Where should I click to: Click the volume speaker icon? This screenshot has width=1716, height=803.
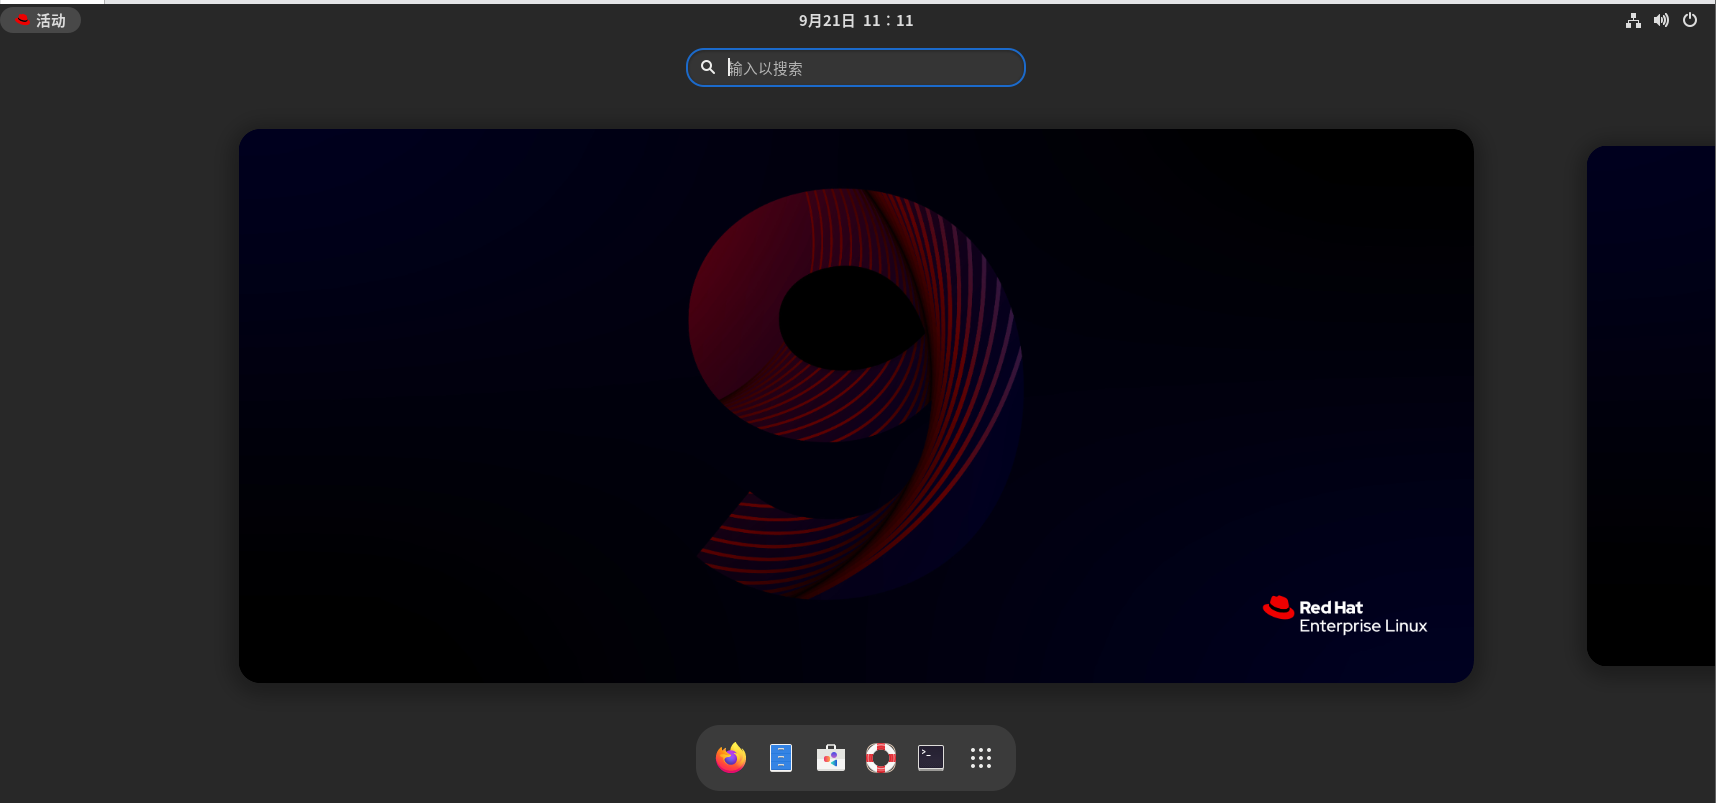click(1661, 20)
